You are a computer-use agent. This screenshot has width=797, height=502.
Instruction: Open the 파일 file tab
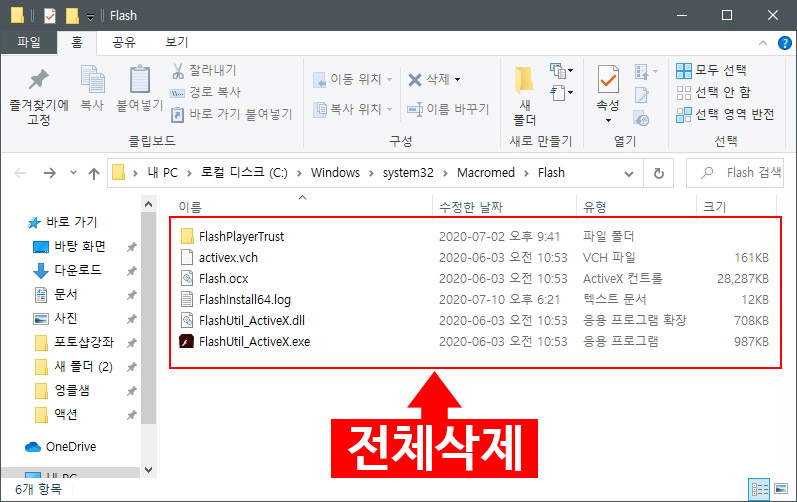click(28, 42)
